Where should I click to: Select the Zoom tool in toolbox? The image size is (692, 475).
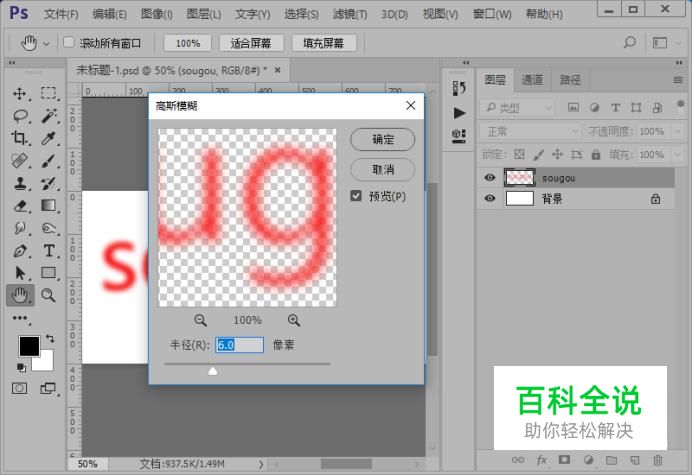[x=49, y=295]
